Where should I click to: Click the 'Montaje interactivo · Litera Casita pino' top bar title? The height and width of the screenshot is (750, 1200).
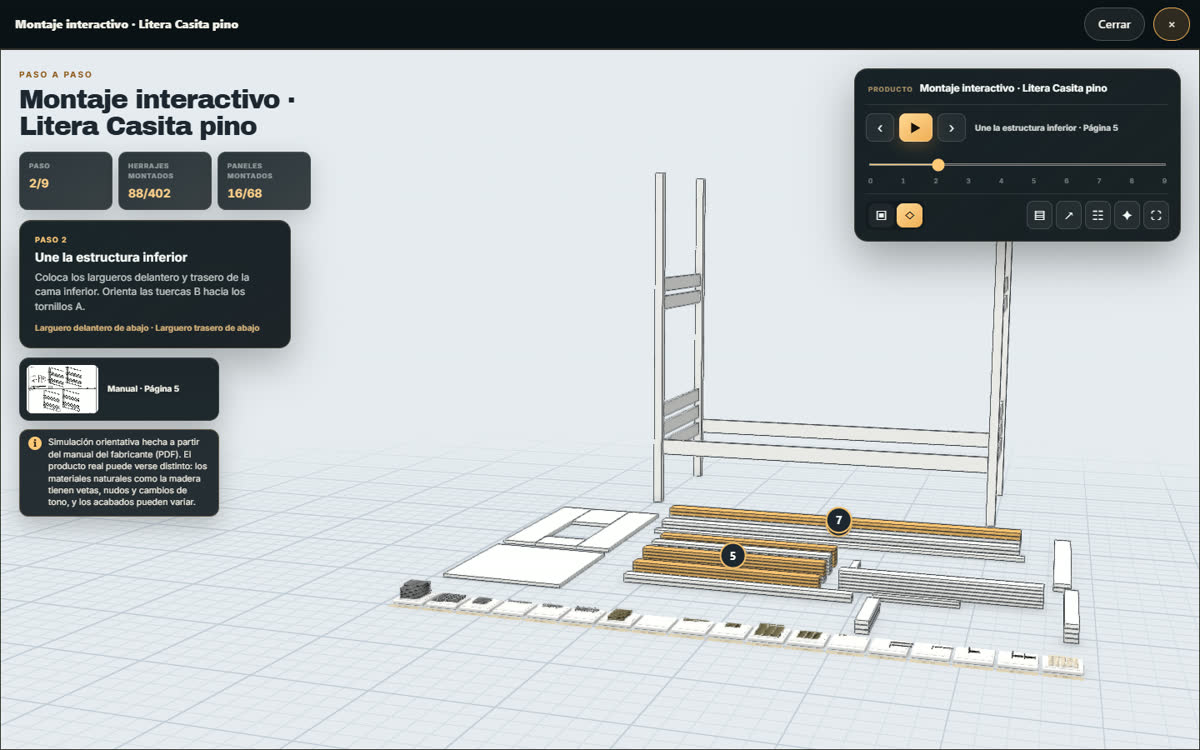pos(127,24)
